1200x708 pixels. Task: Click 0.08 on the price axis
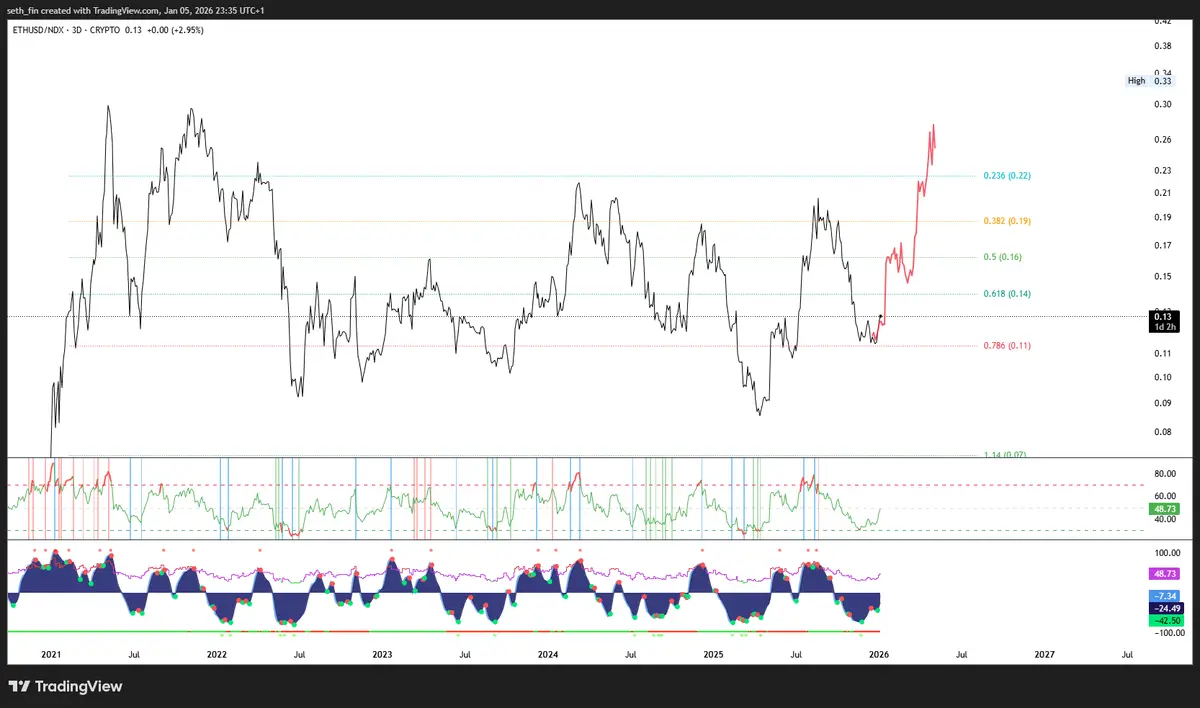tap(1162, 432)
